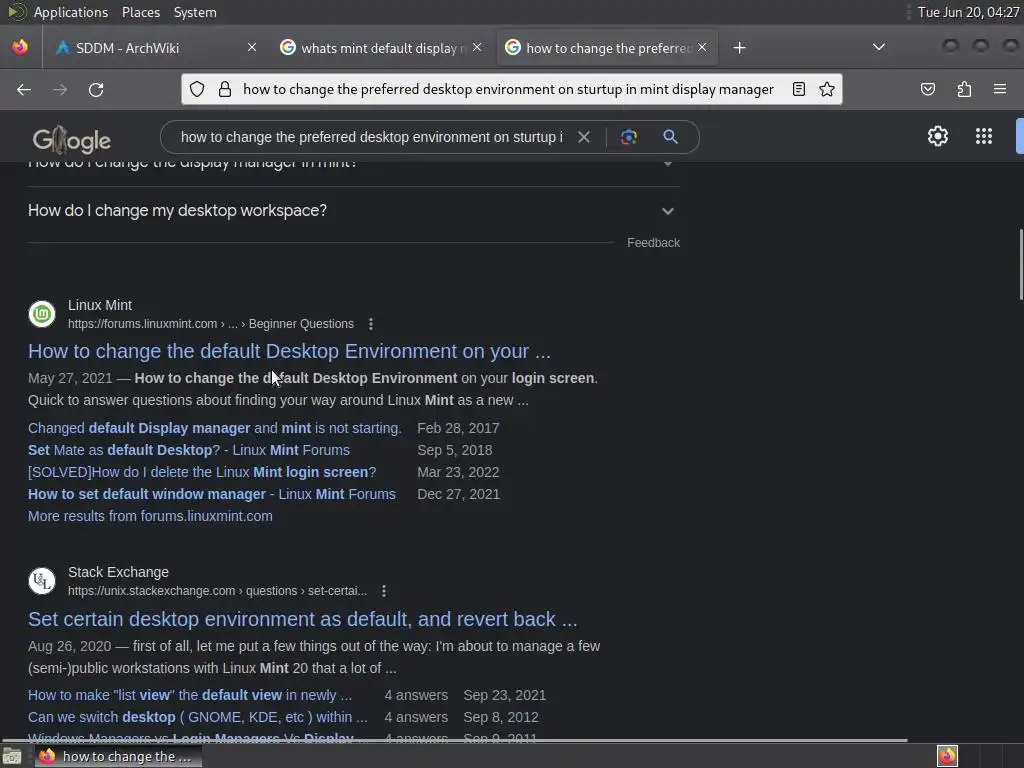
Task: Open Set certain desktop environment as default result
Action: tap(302, 619)
